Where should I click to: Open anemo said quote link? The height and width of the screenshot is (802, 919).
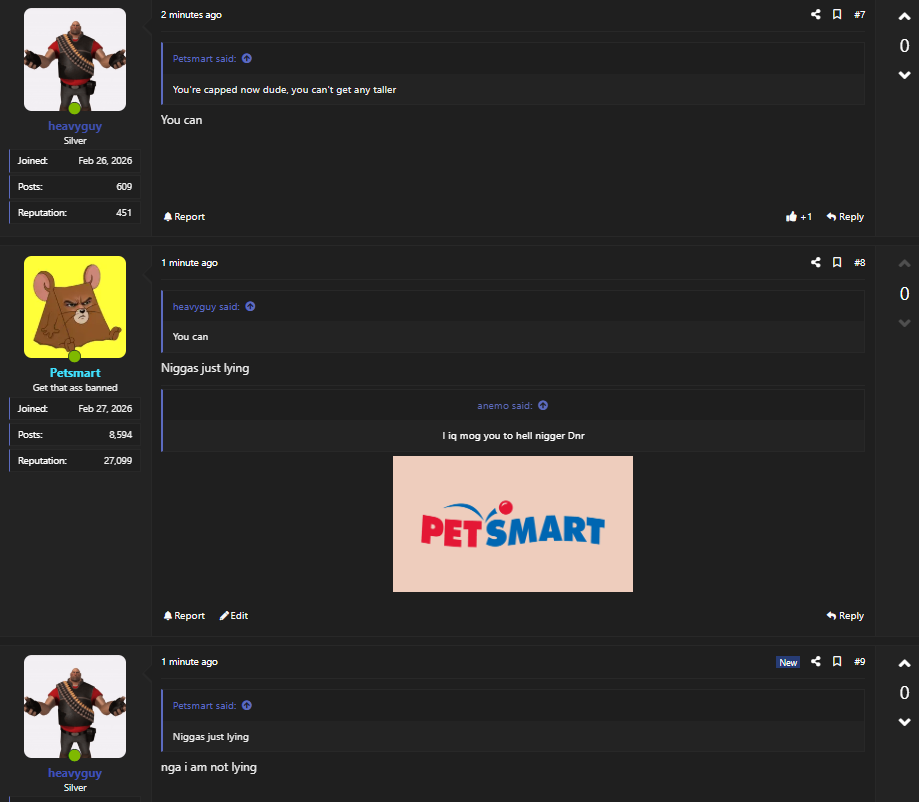[504, 406]
